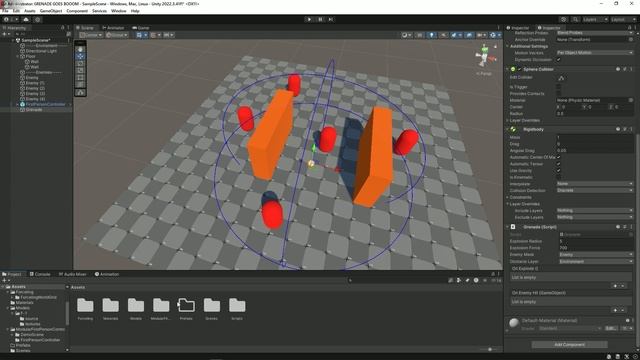640x360 pixels.
Task: Click the Explosion Radius input field
Action: coord(595,241)
